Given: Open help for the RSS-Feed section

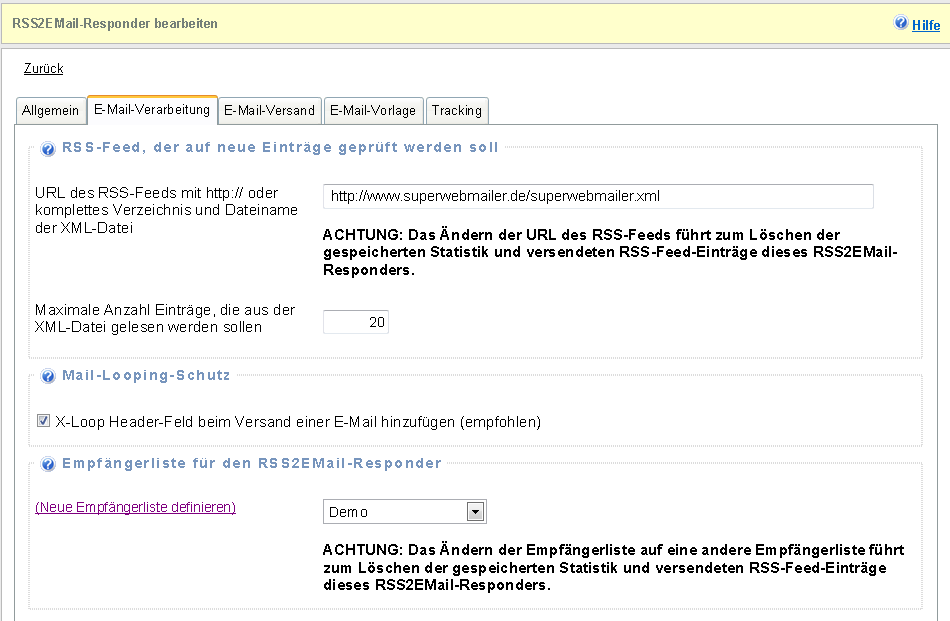Looking at the screenshot, I should pyautogui.click(x=48, y=149).
